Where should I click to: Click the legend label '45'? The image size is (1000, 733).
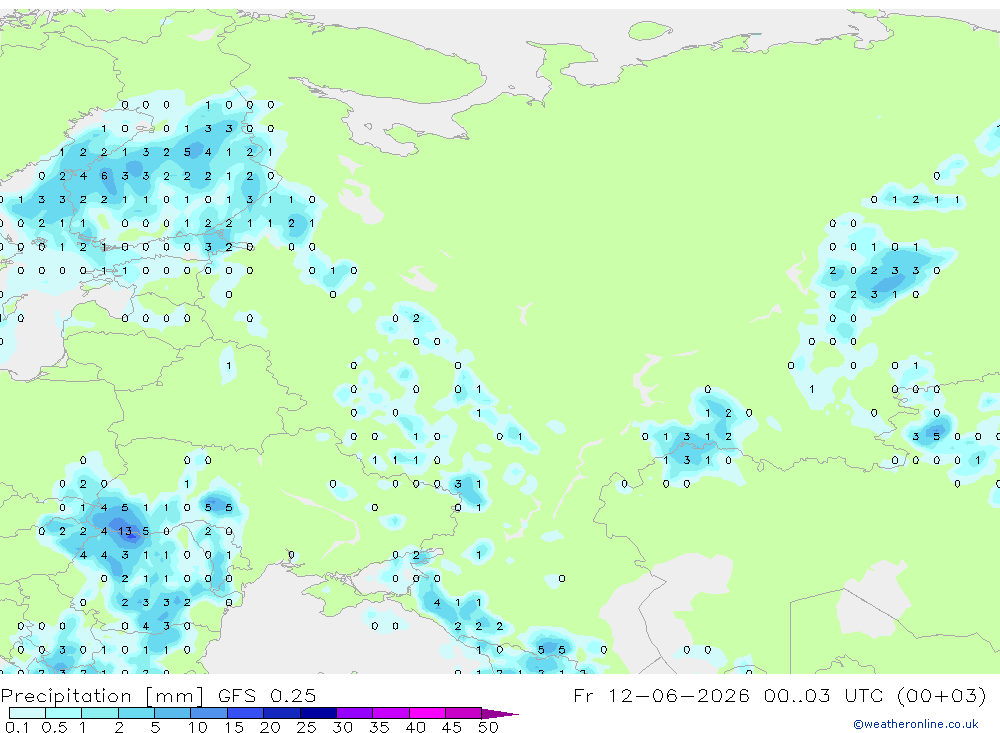pos(452,727)
